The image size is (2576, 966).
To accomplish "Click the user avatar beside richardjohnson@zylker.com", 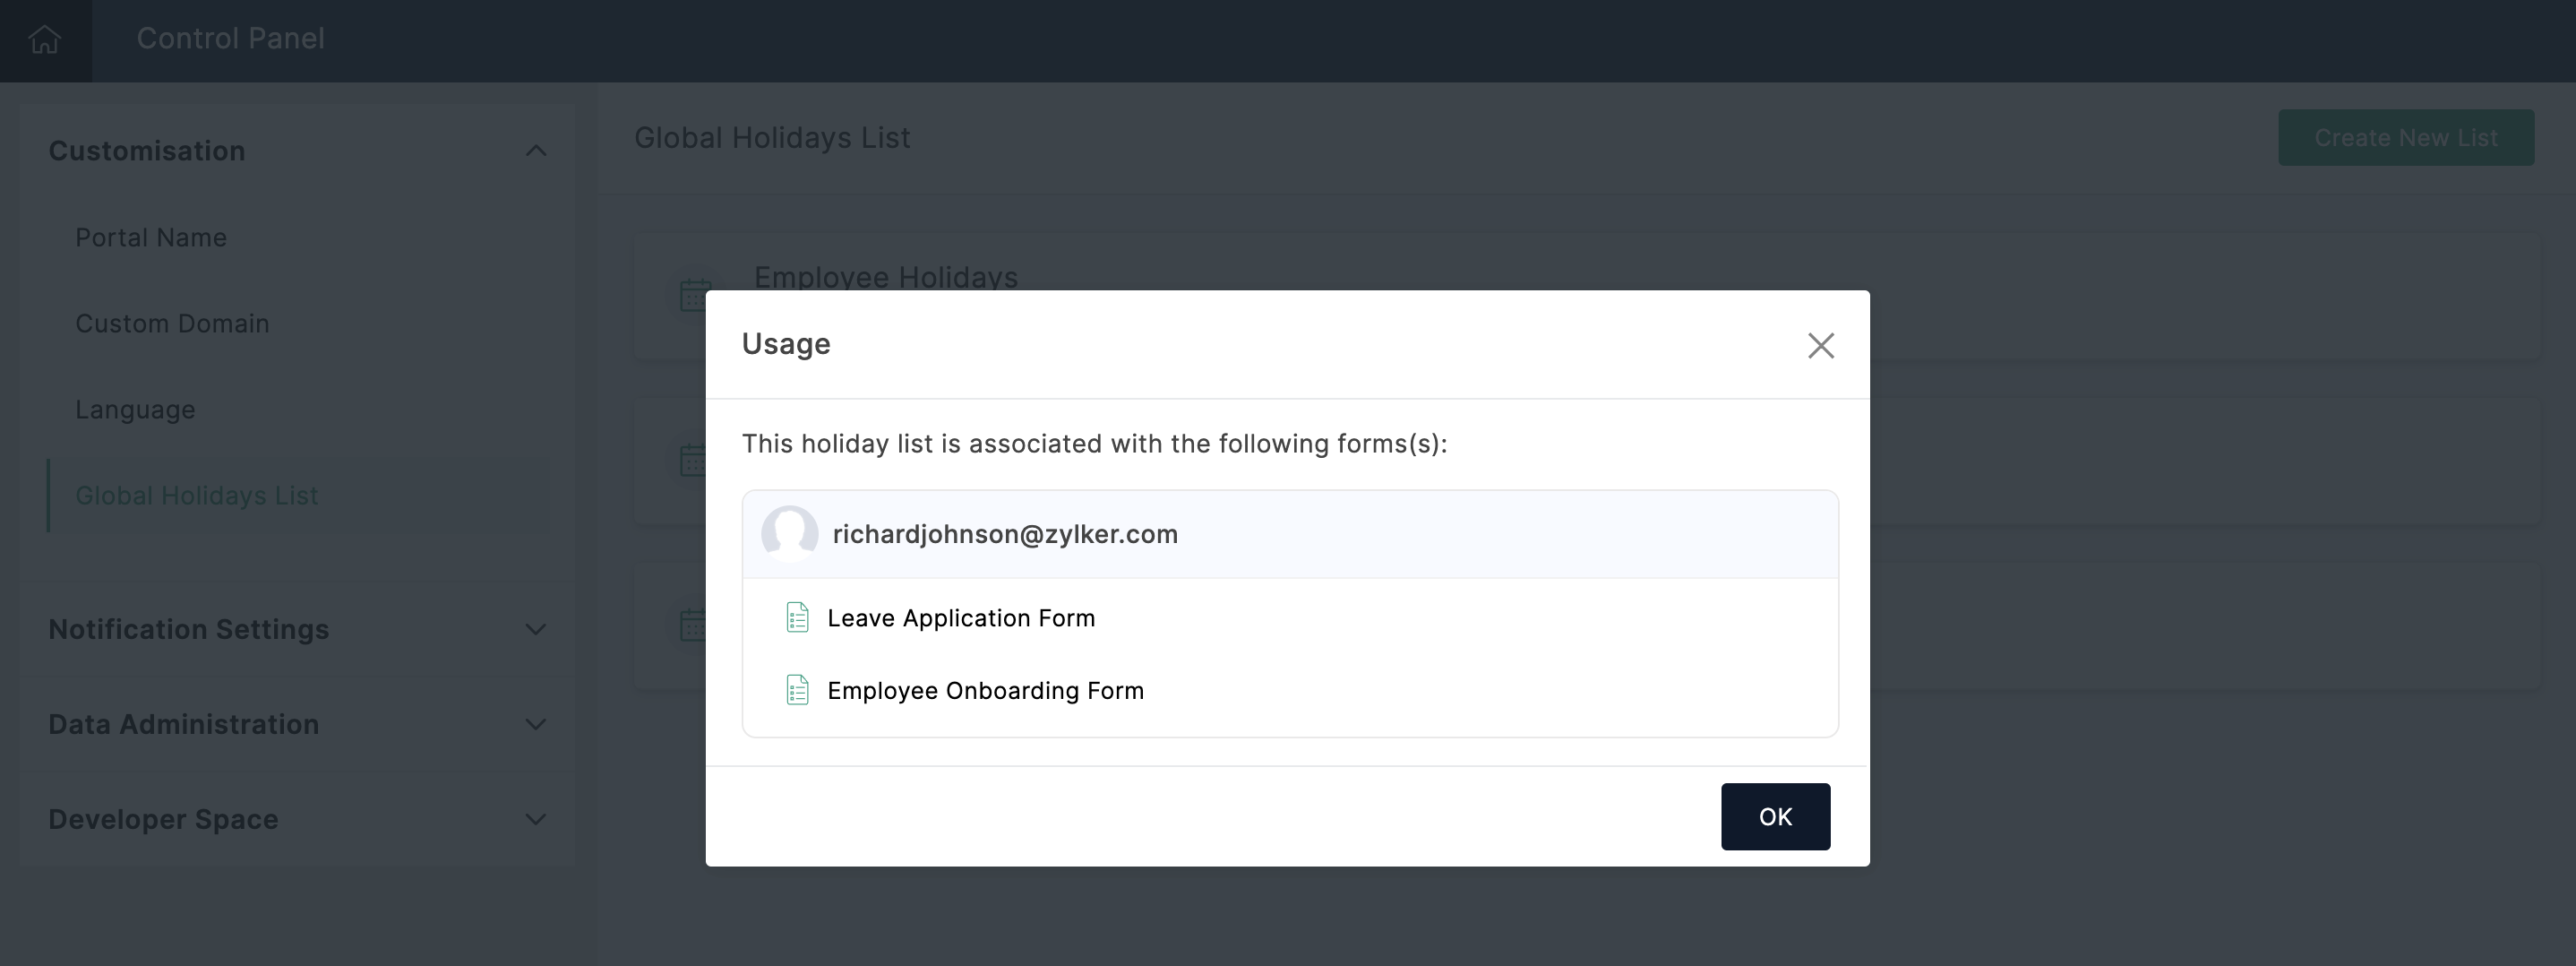I will click(789, 533).
